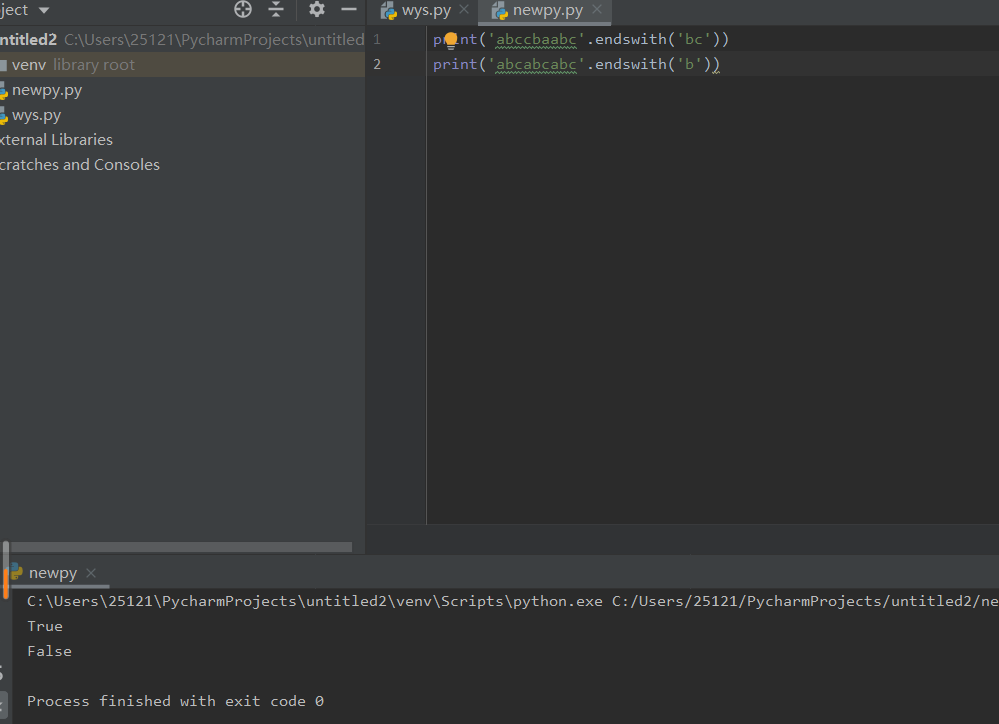Click the yellow intention lightbulb icon

point(451,41)
